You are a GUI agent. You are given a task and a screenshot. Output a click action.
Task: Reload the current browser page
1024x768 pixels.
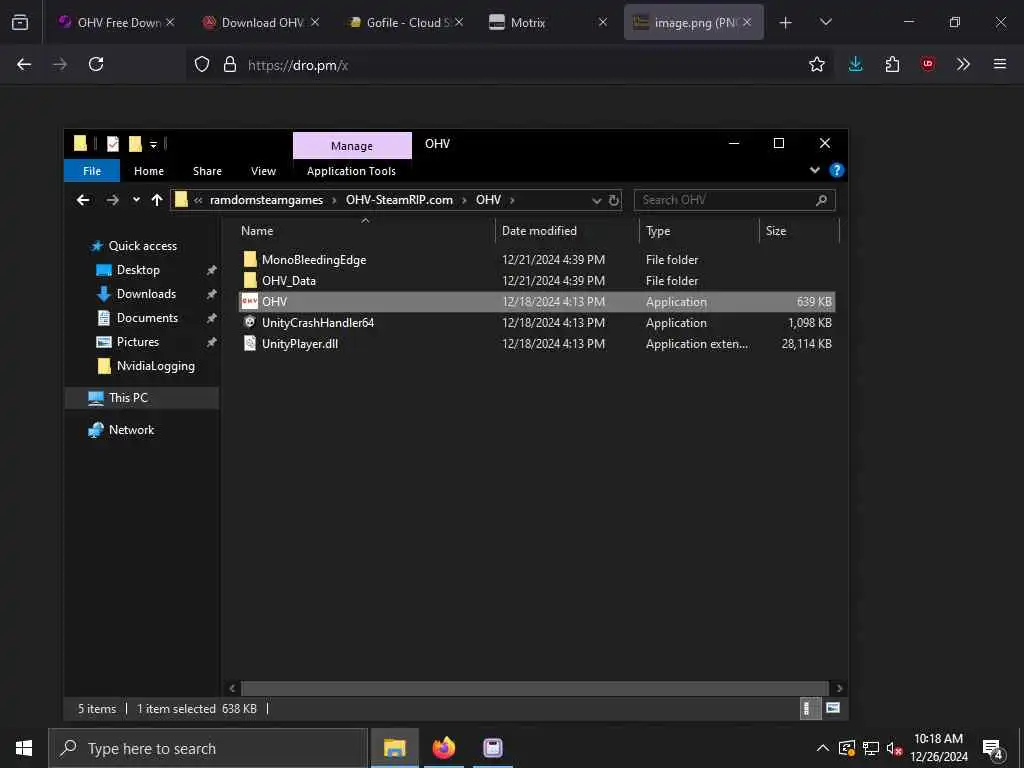pos(96,64)
